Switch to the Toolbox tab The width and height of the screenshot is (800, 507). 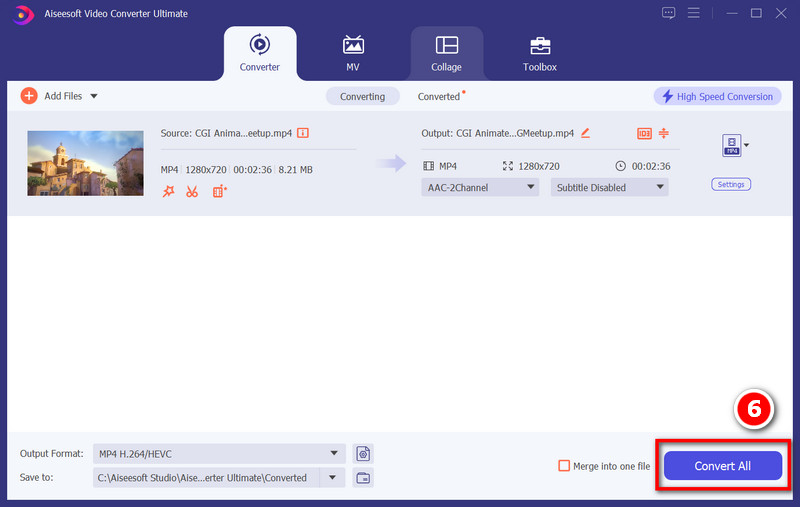(x=539, y=53)
